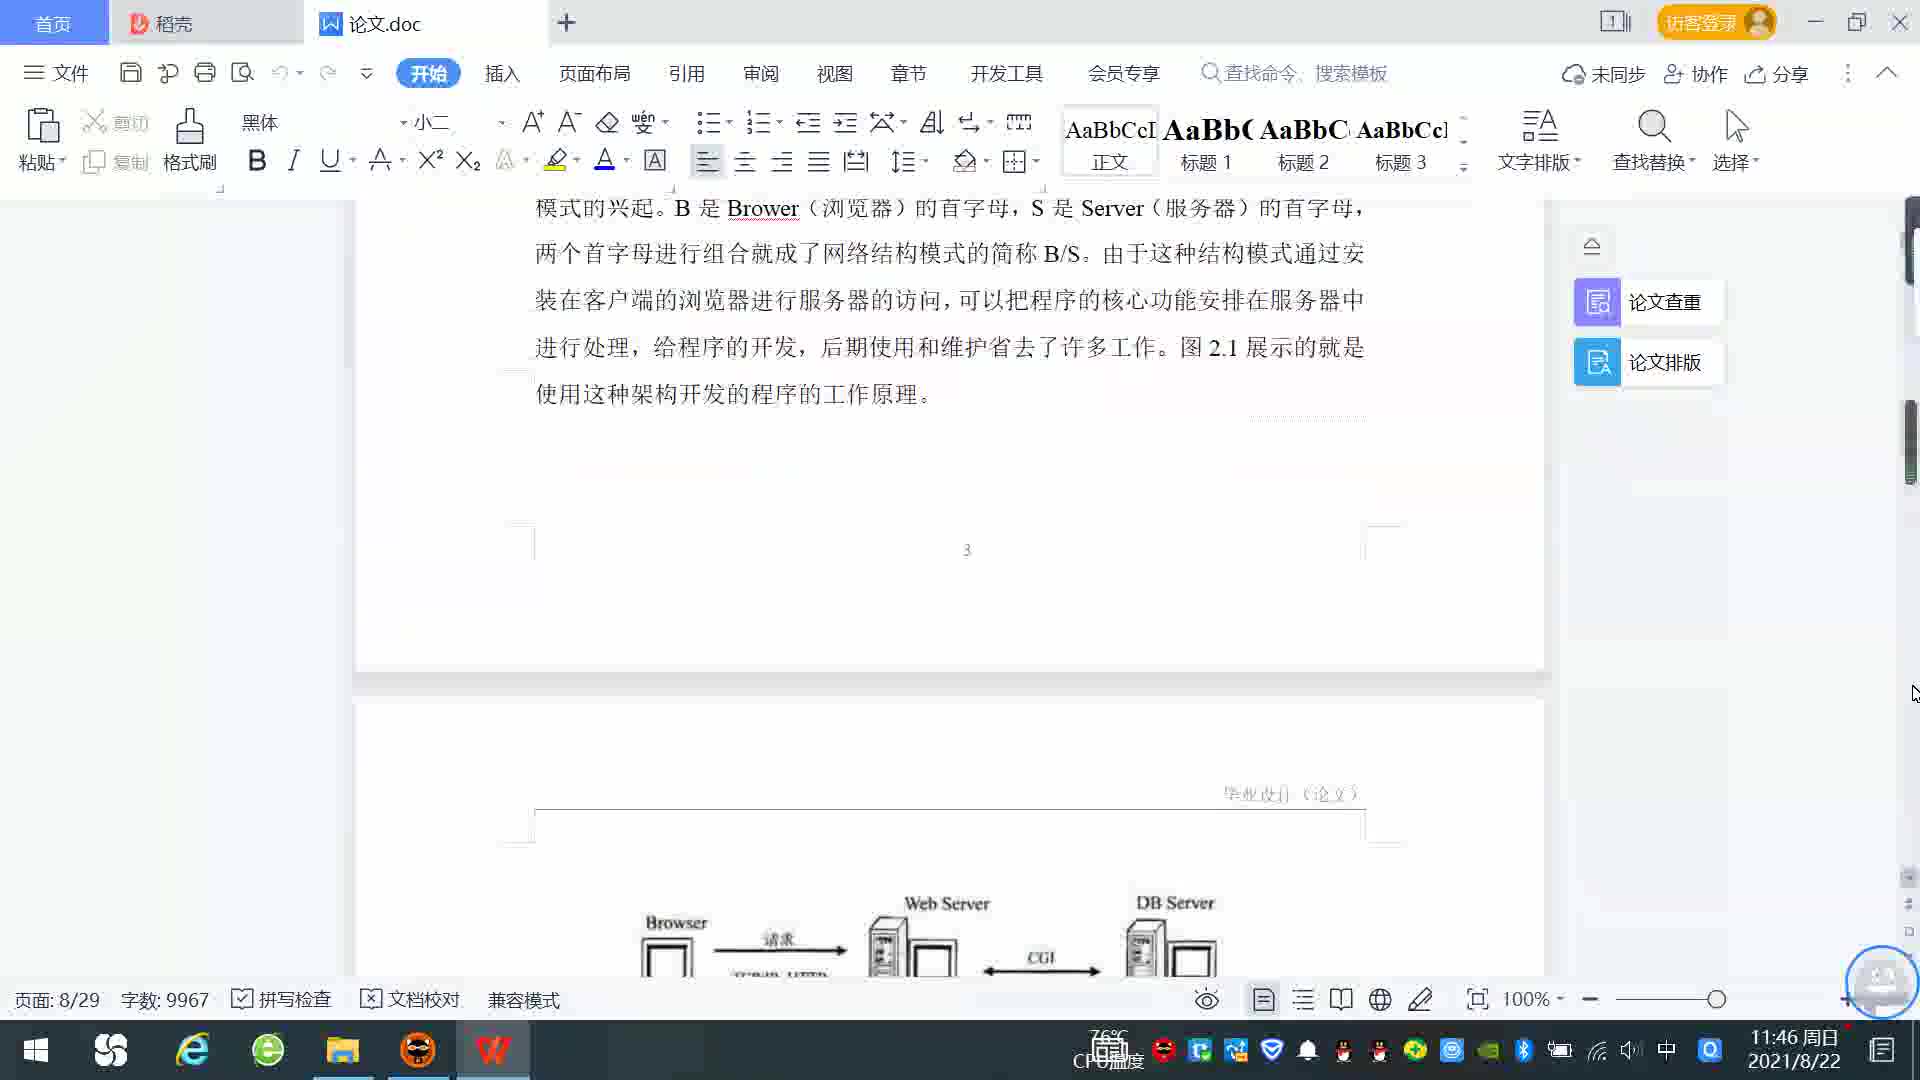Expand the highlight color dropdown arrow
This screenshot has height=1080, width=1920.
tap(577, 161)
